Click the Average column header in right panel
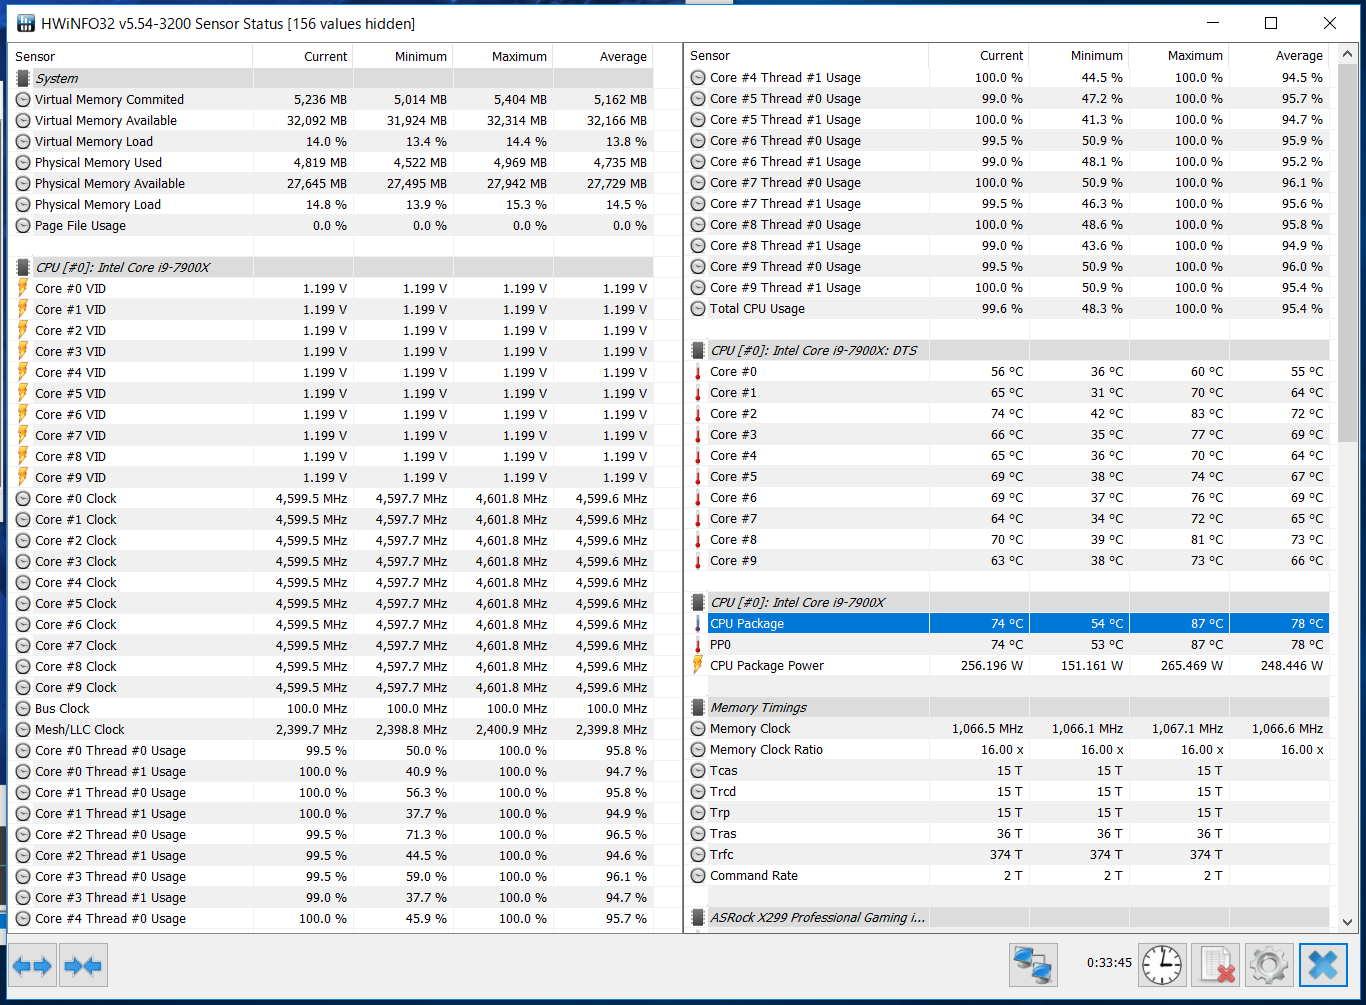The height and width of the screenshot is (1005, 1366). tap(1298, 56)
